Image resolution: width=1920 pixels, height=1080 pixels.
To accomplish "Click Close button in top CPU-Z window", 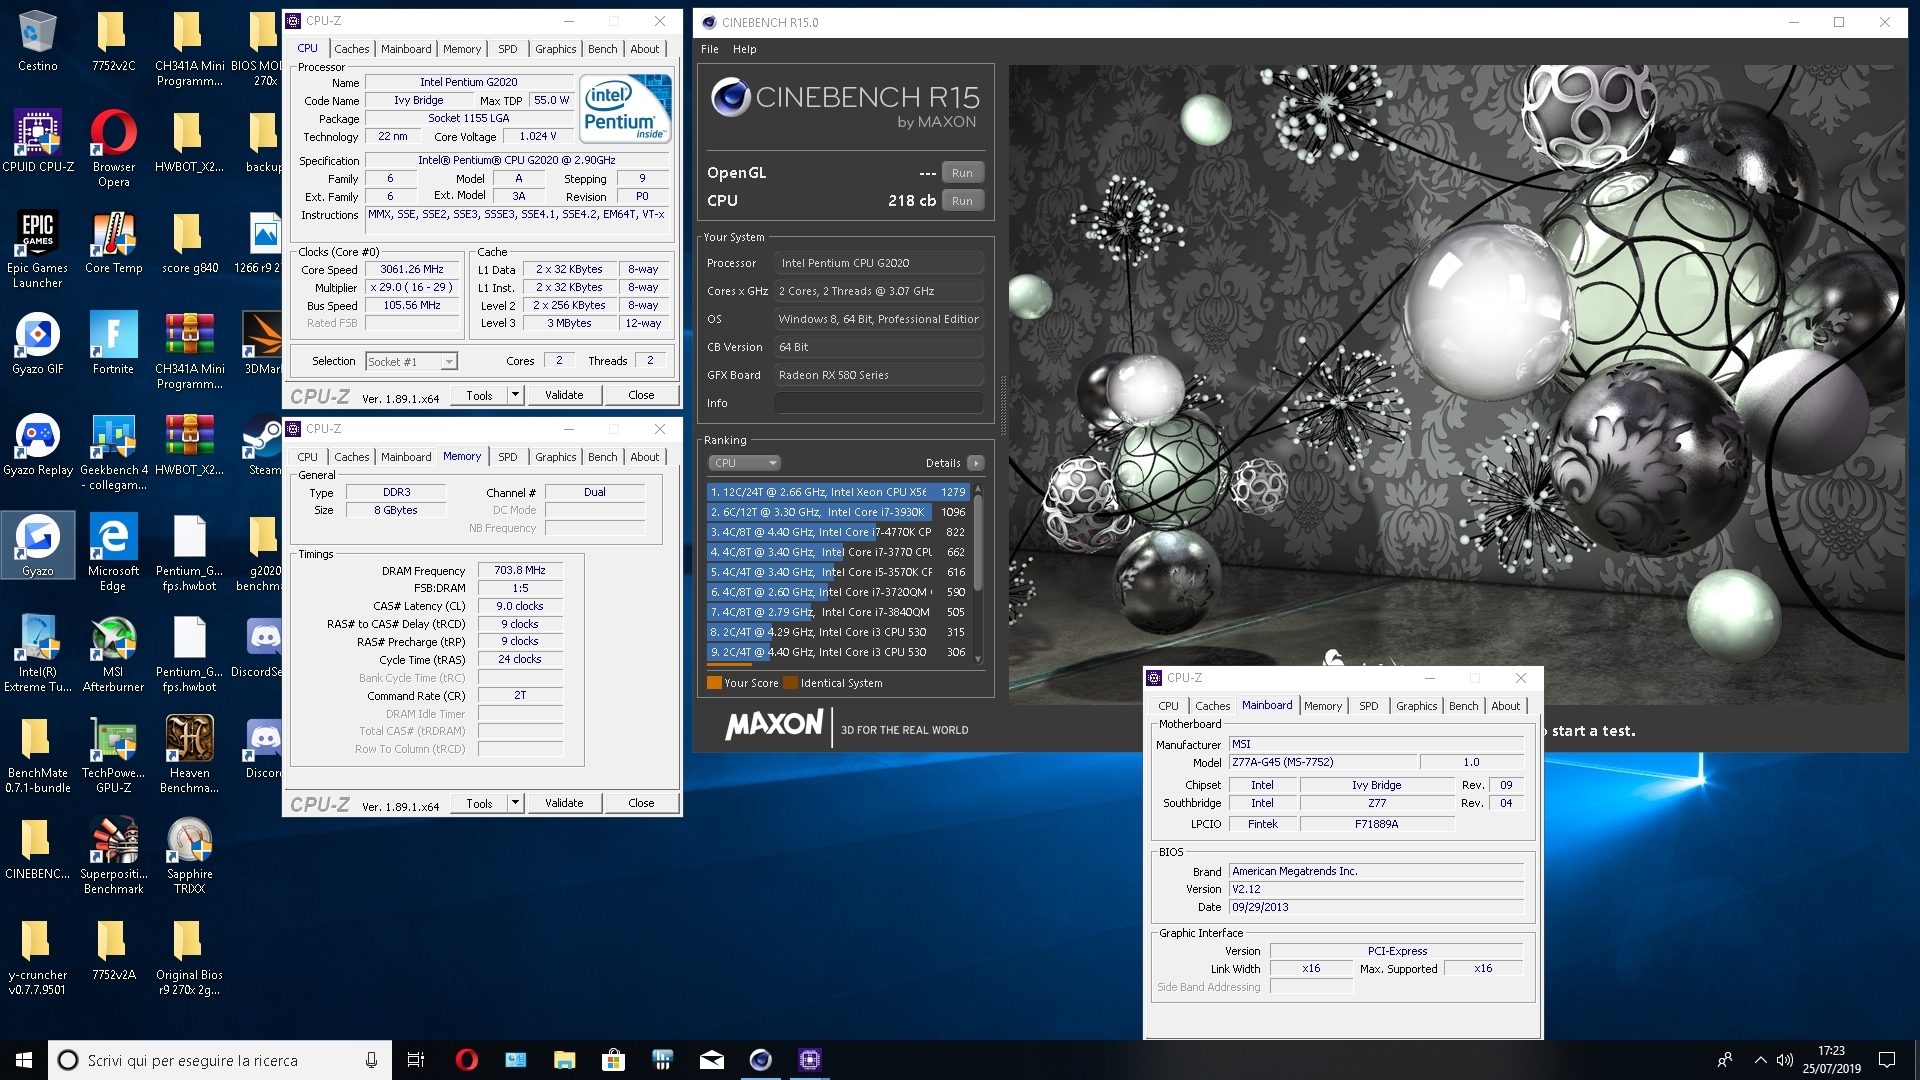I will (x=641, y=395).
